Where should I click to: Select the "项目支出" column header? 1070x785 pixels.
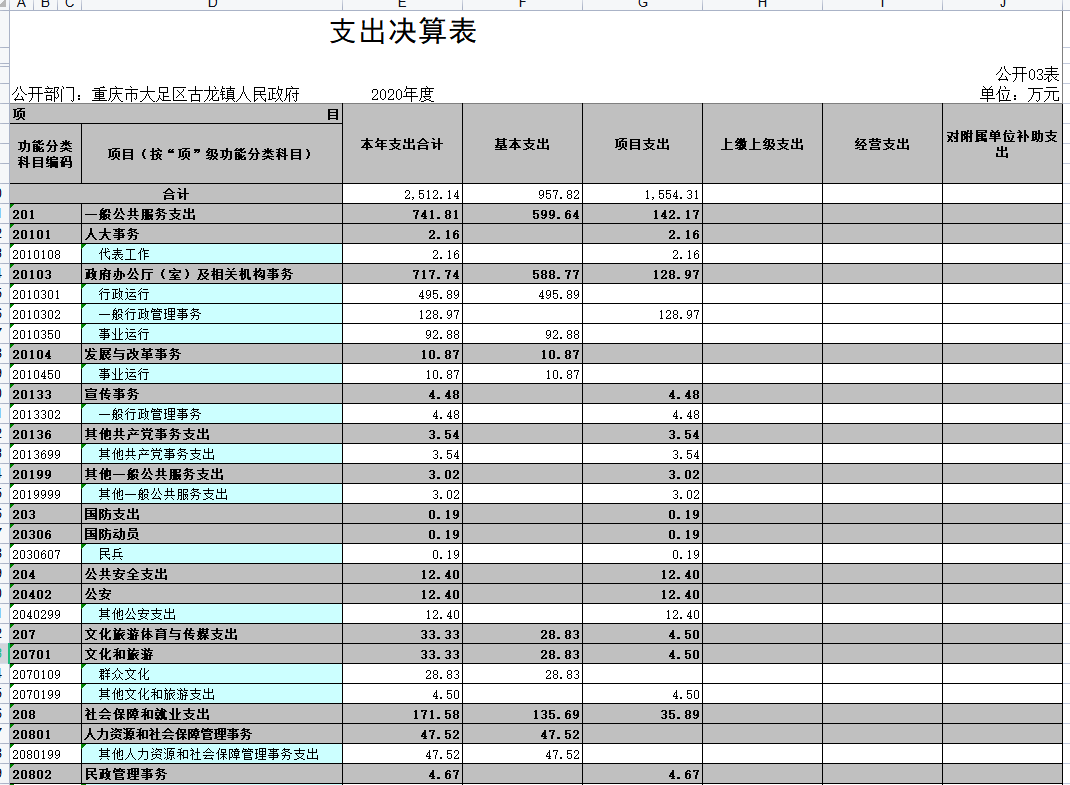pyautogui.click(x=642, y=144)
